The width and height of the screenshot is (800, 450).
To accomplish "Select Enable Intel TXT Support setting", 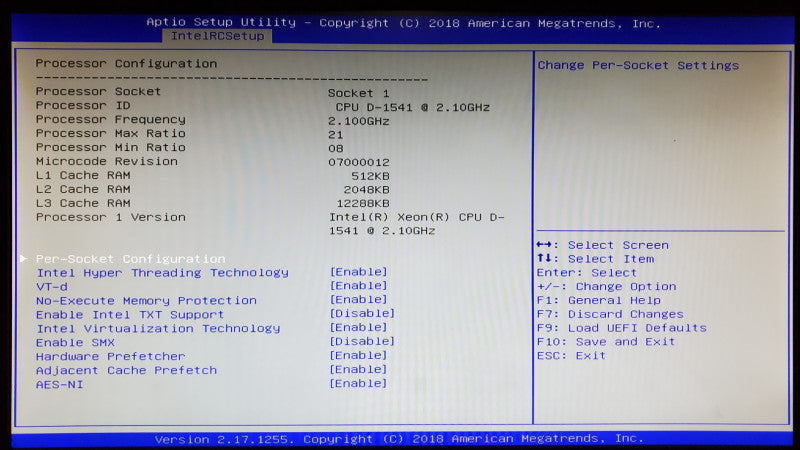I will (130, 315).
